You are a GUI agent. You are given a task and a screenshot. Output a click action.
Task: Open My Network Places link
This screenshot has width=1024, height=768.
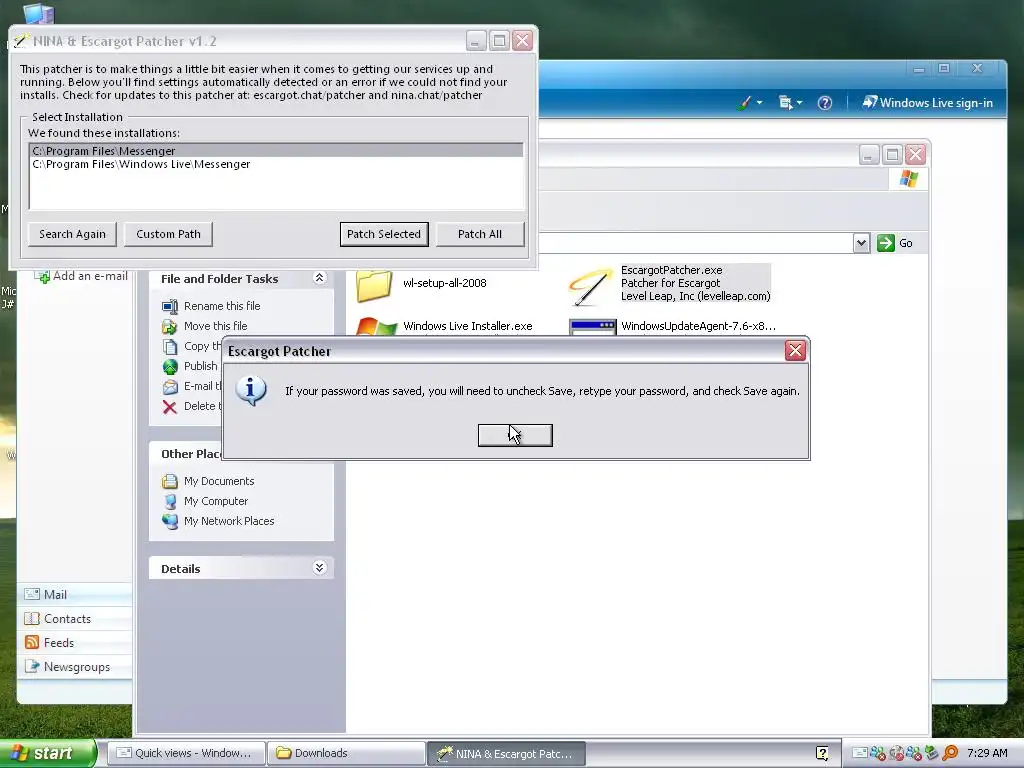229,521
